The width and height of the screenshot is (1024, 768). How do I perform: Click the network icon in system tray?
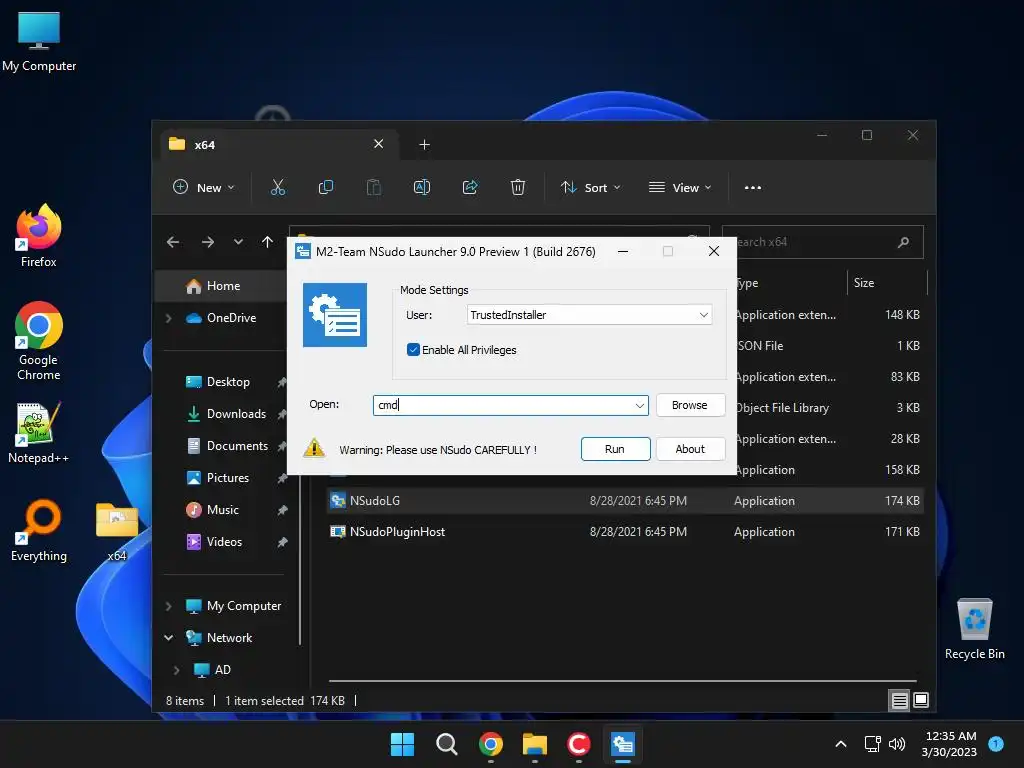(x=872, y=744)
